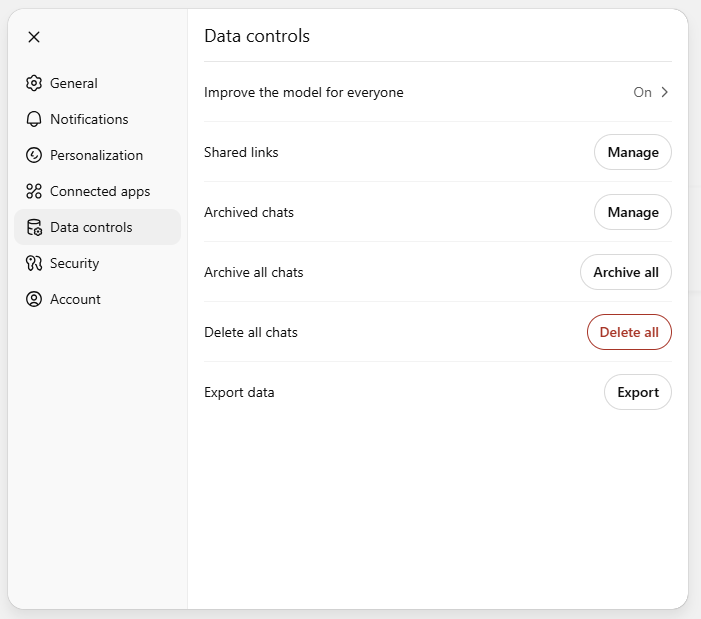Image resolution: width=701 pixels, height=619 pixels.
Task: Select the Account label in sidebar
Action: click(x=75, y=299)
